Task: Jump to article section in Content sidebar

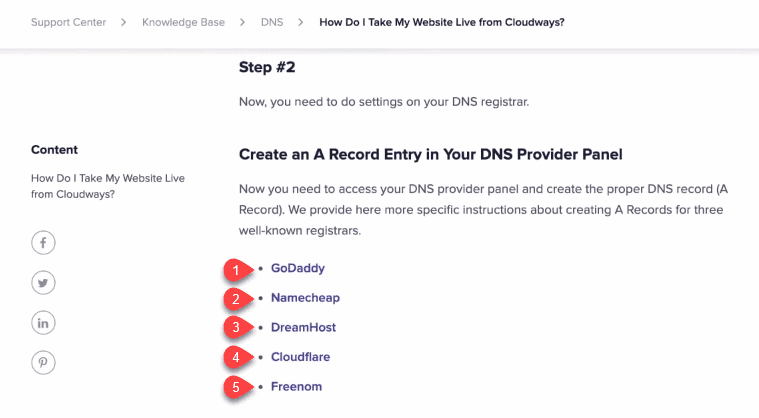Action: point(108,186)
